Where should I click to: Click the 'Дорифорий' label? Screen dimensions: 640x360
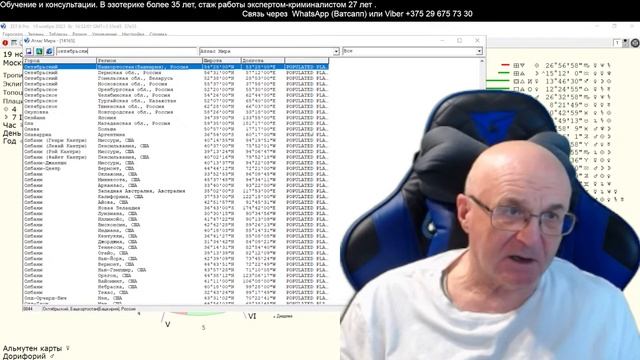pyautogui.click(x=24, y=356)
